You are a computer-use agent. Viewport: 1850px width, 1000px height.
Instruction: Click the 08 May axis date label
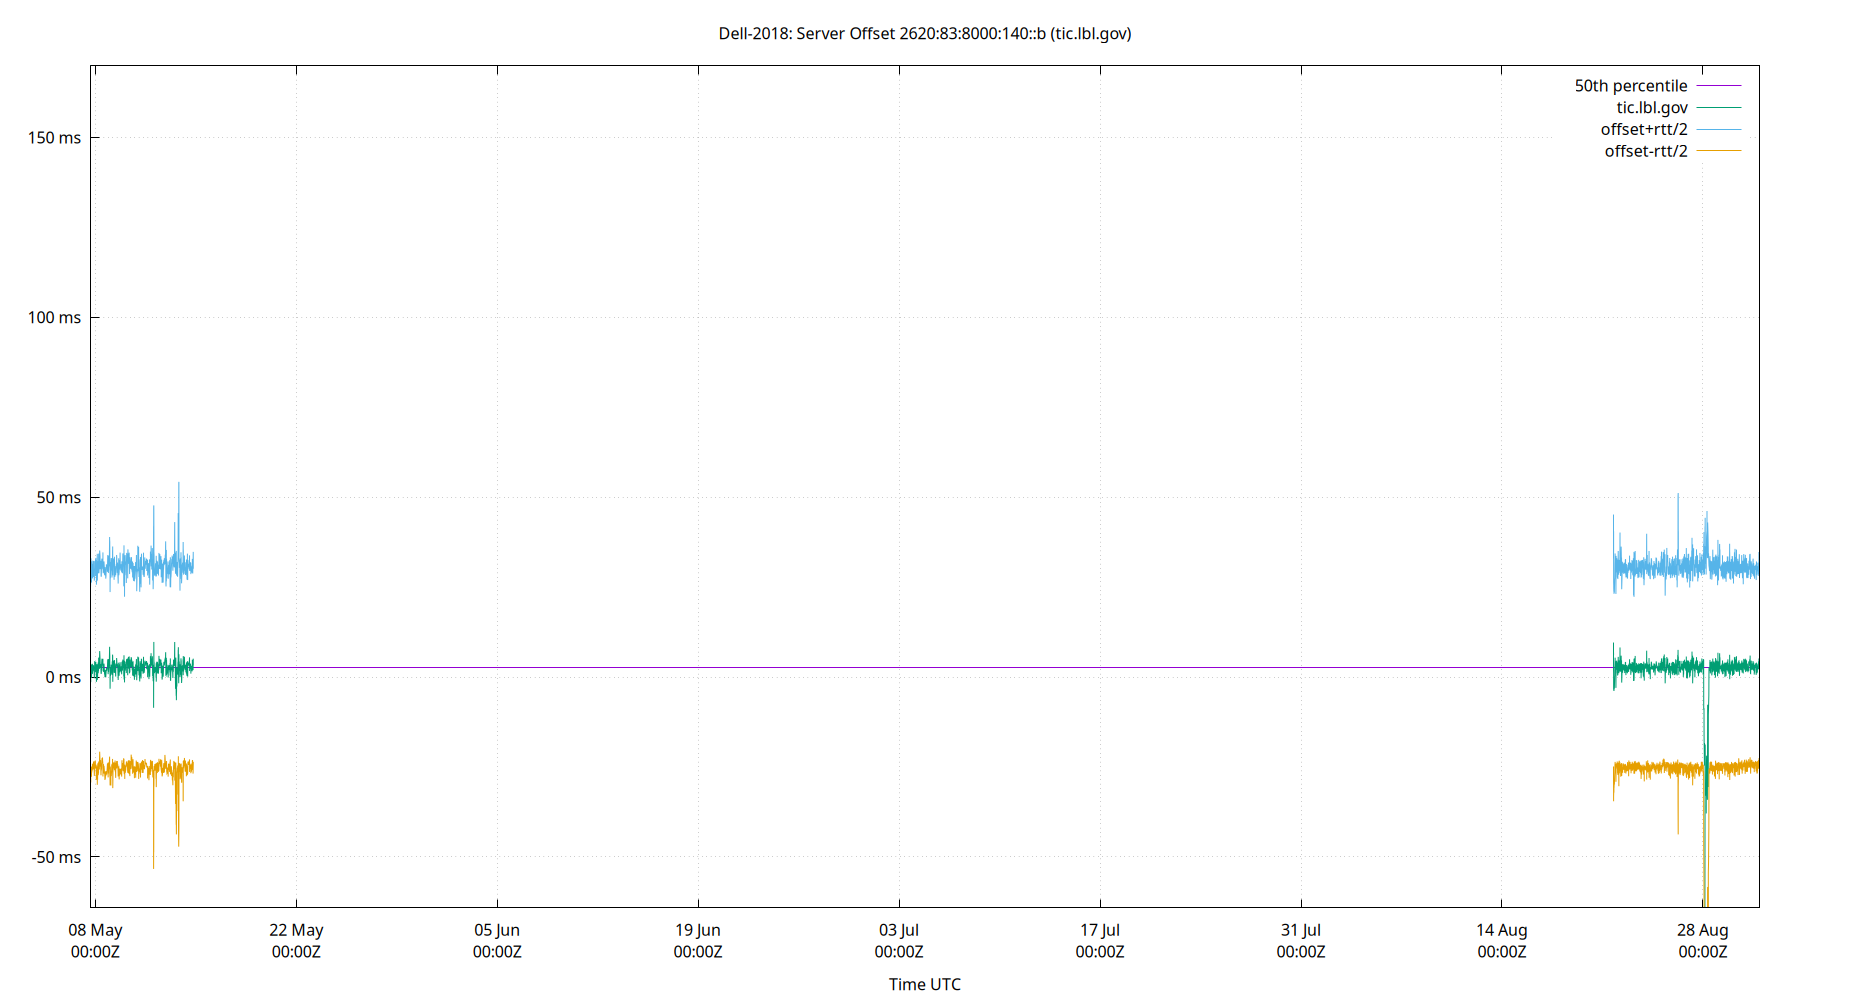(x=96, y=930)
